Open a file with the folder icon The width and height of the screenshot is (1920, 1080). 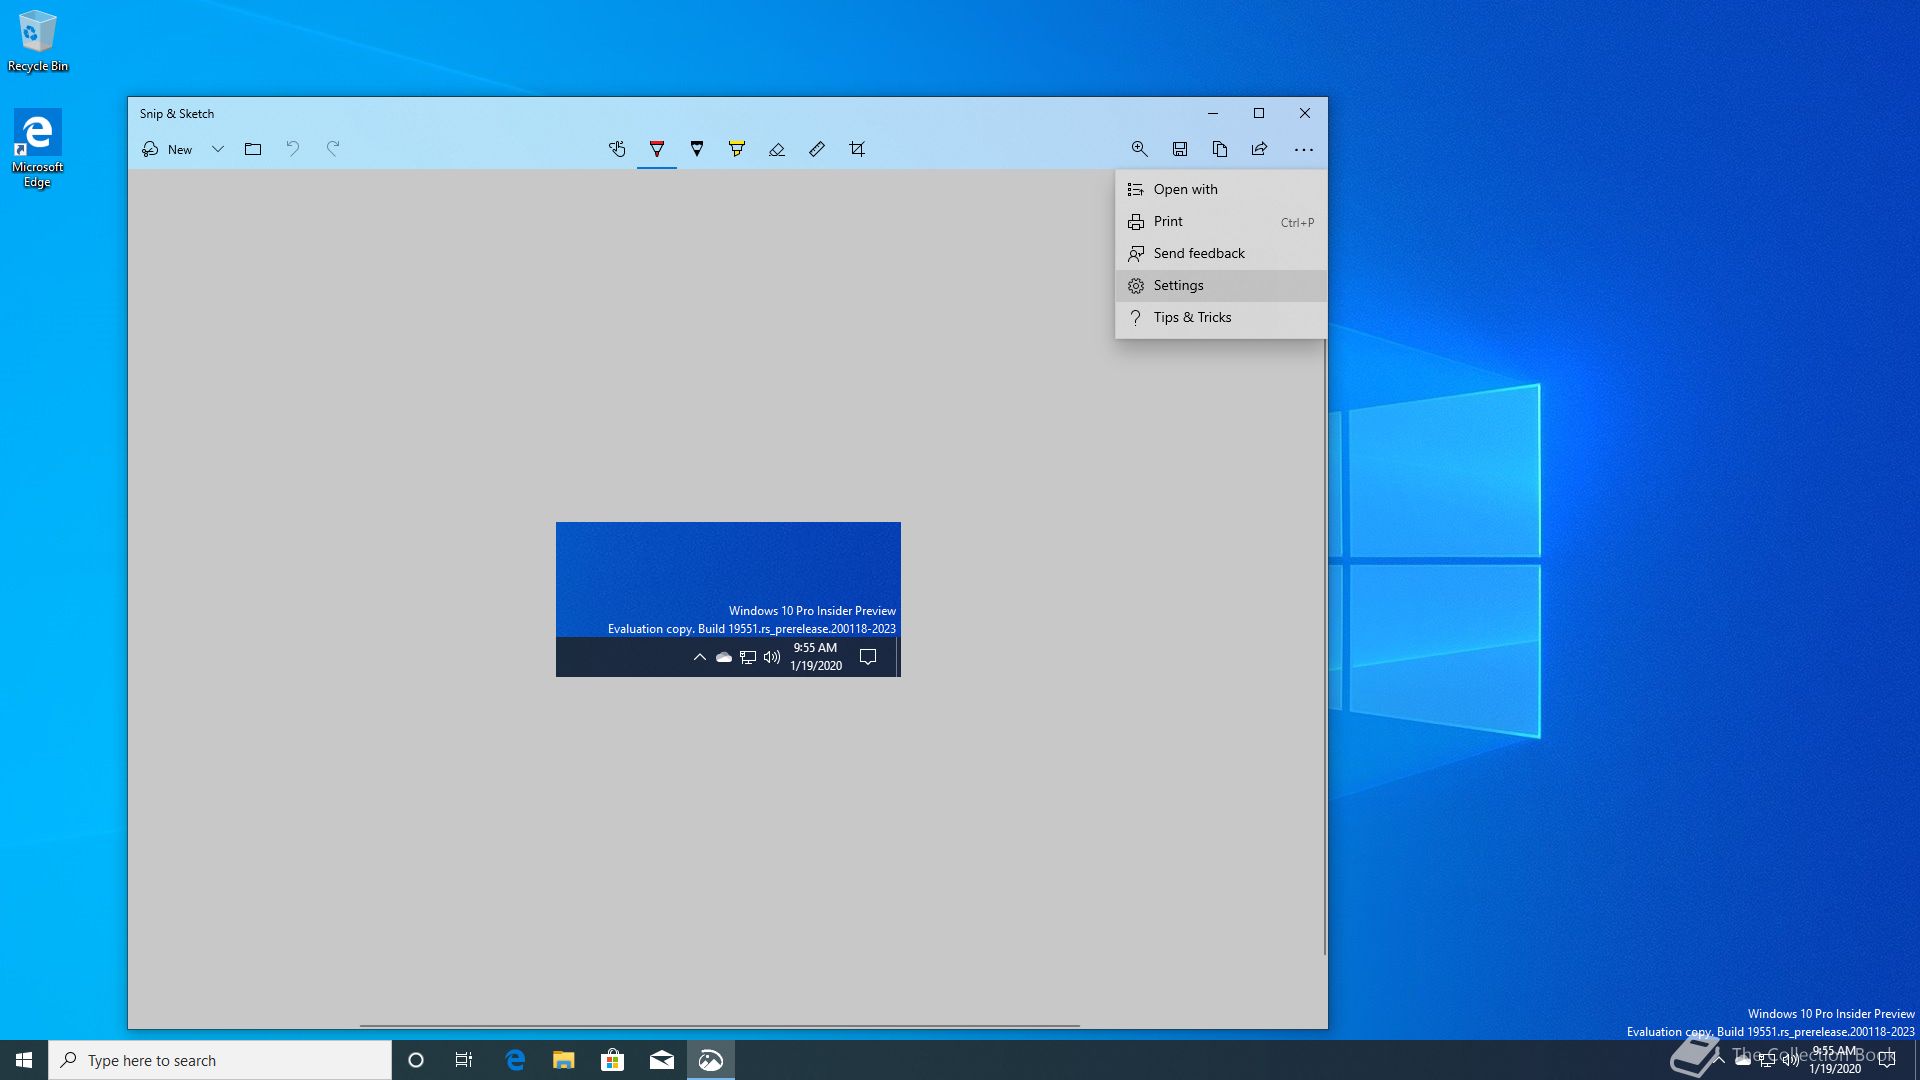click(x=253, y=149)
